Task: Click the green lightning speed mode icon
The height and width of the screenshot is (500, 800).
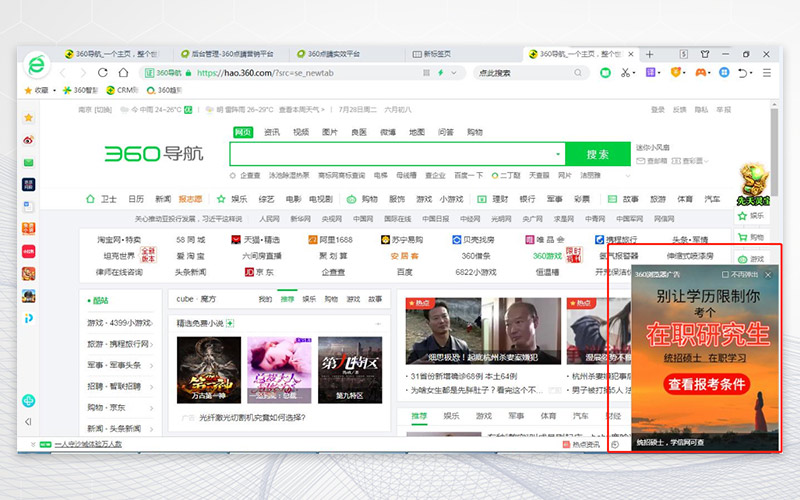Action: pyautogui.click(x=440, y=73)
